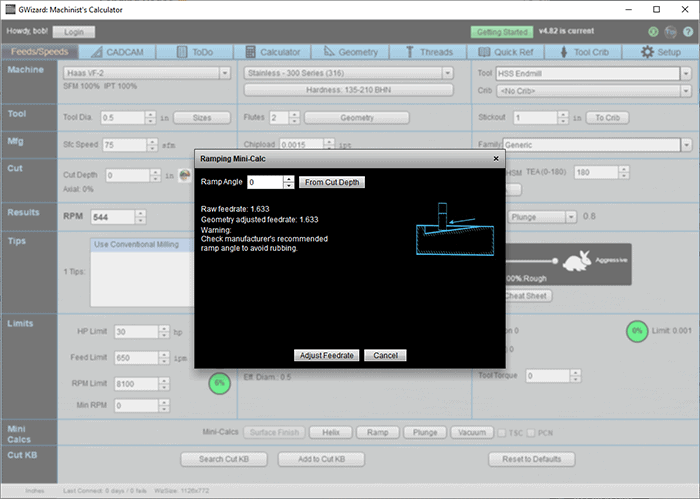Click the Feed Limit input field

click(136, 358)
